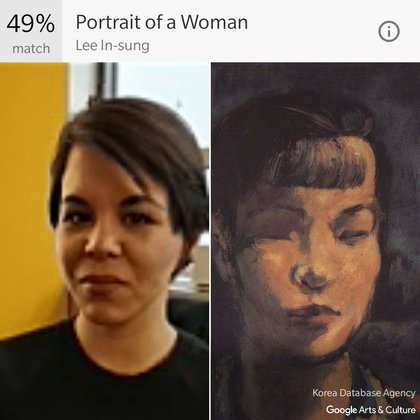420x420 pixels.
Task: Click the Google Arts & Culture logo
Action: point(371,409)
